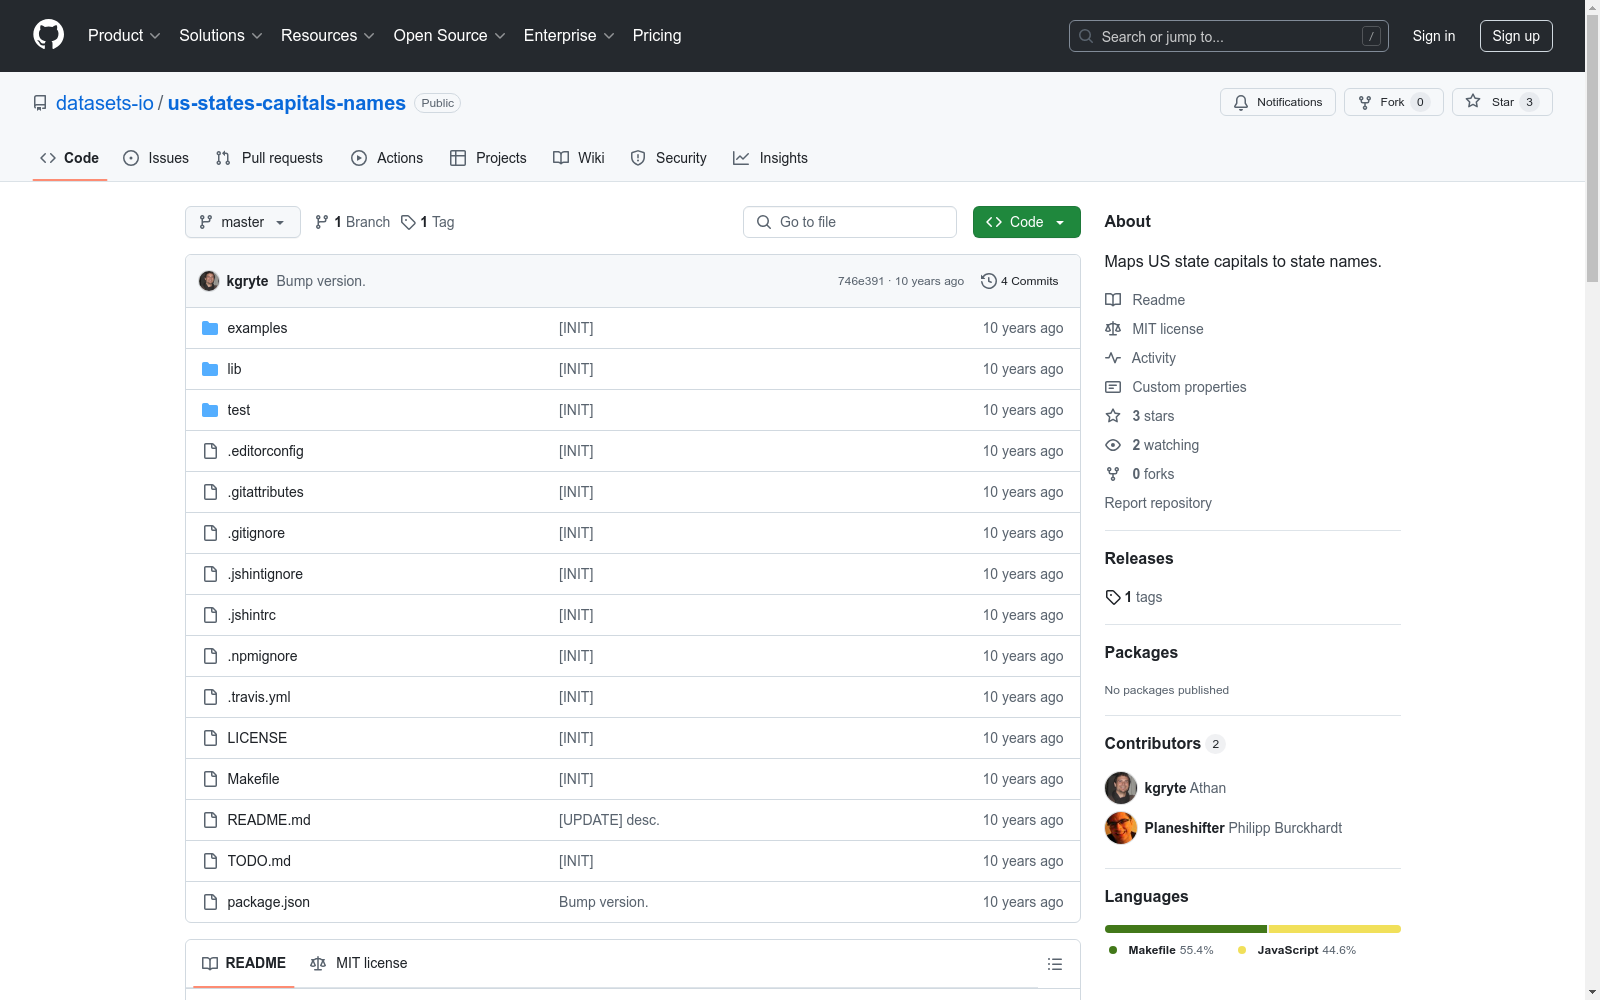The width and height of the screenshot is (1600, 1000).
Task: Expand the Enterprise menu
Action: (x=569, y=36)
